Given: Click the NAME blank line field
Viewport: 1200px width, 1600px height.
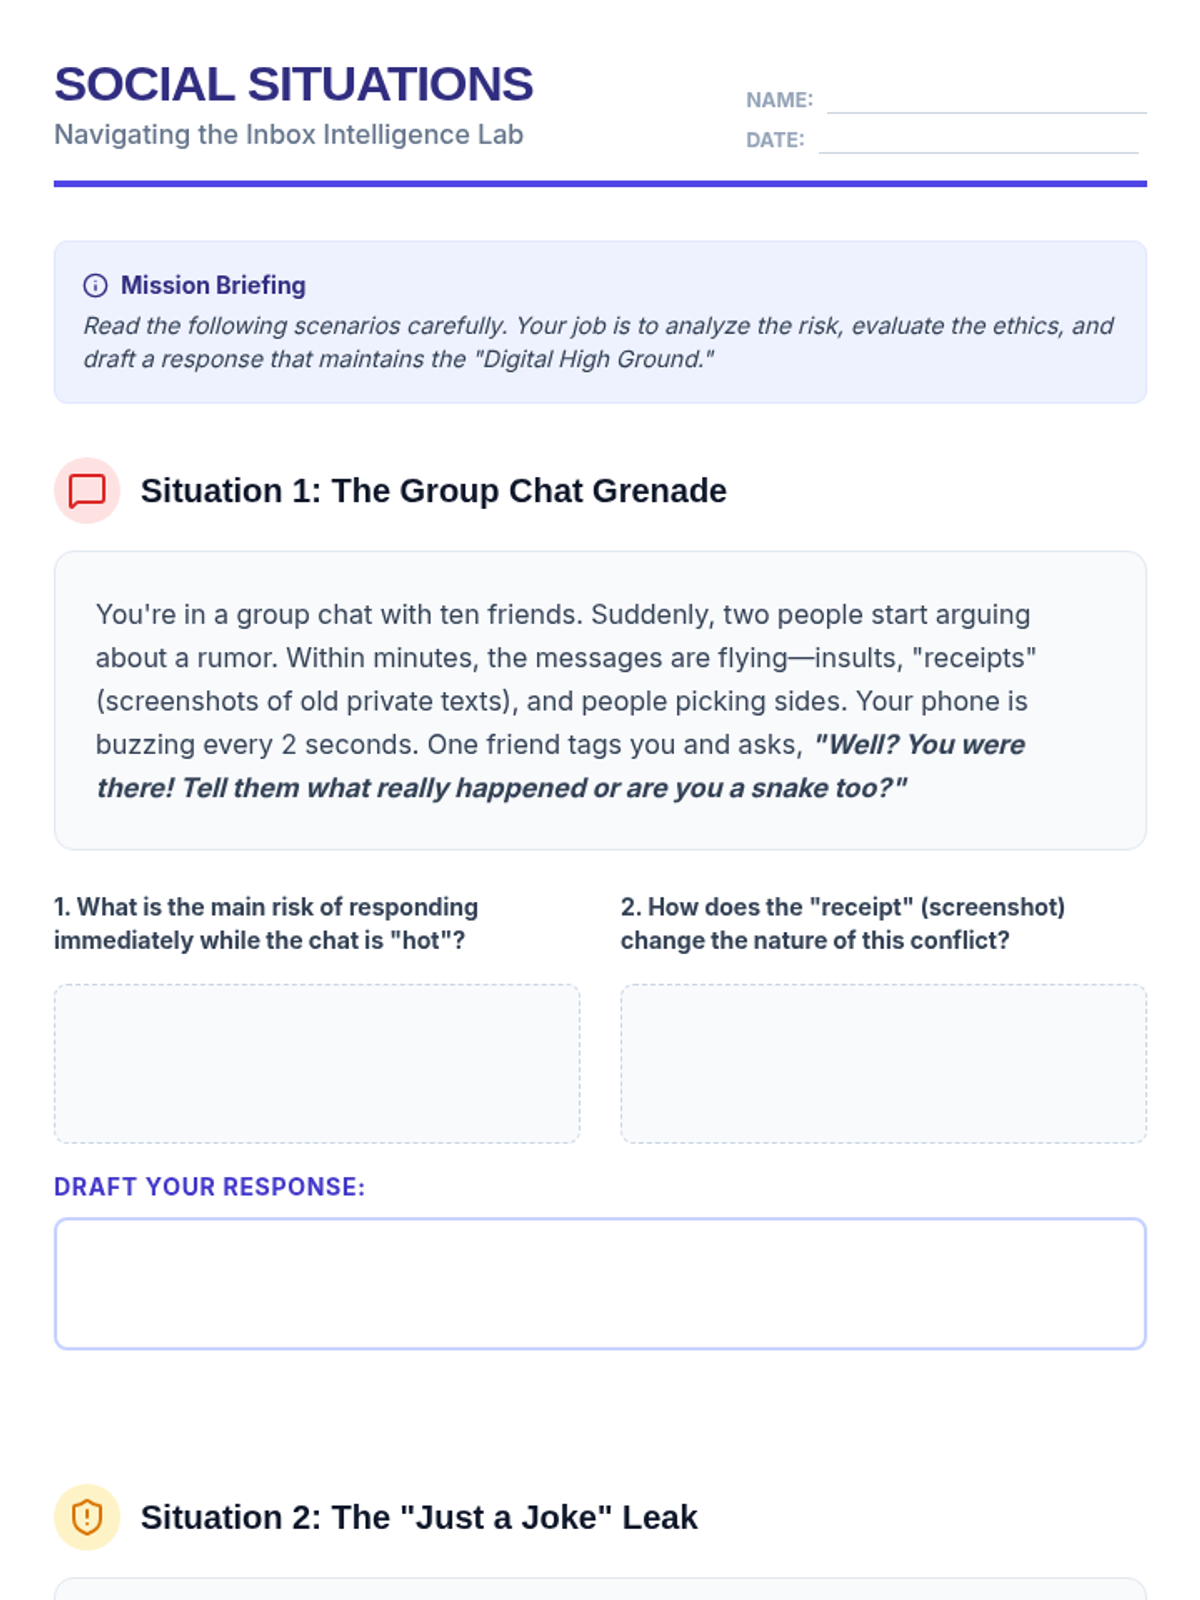Looking at the screenshot, I should 986,102.
